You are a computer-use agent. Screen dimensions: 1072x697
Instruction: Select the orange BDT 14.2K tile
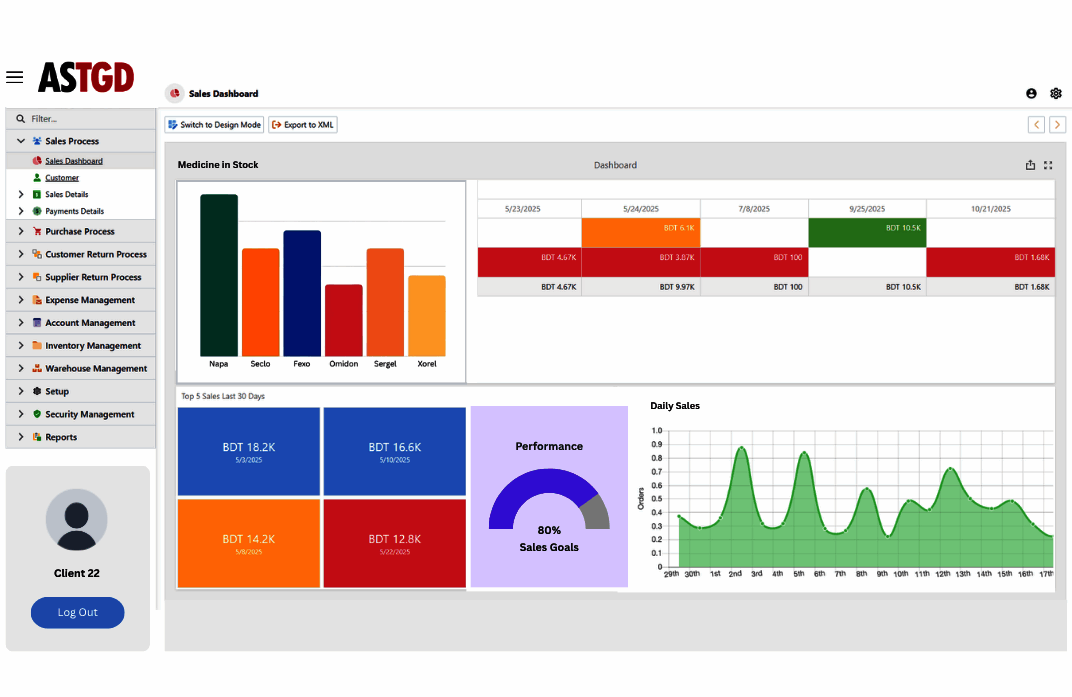[249, 543]
